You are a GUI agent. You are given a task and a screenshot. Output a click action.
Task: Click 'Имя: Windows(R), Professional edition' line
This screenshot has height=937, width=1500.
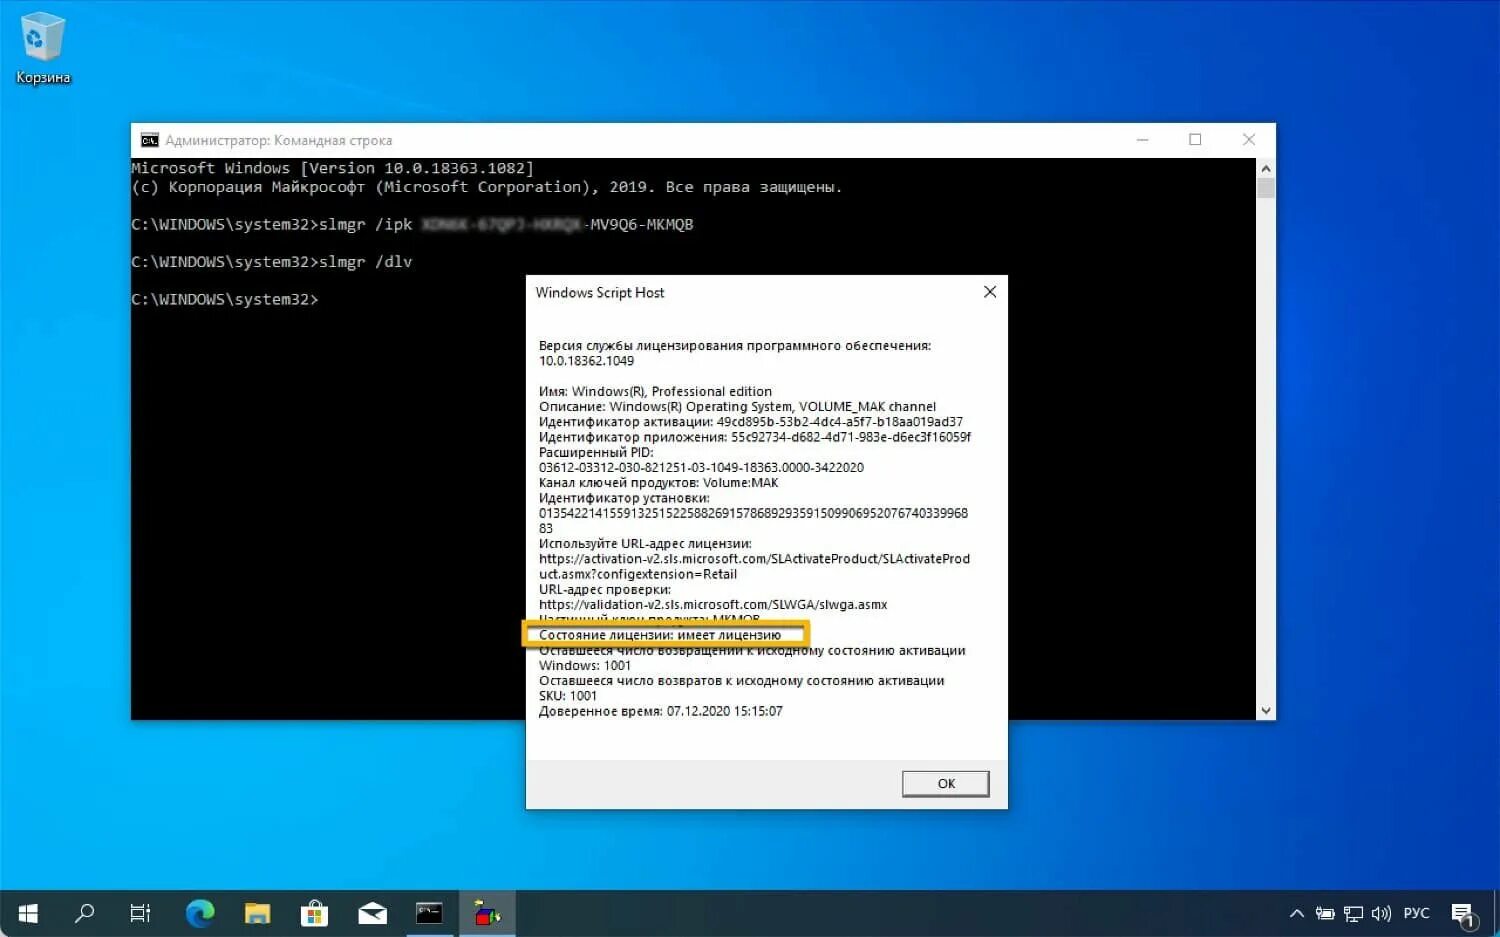655,391
